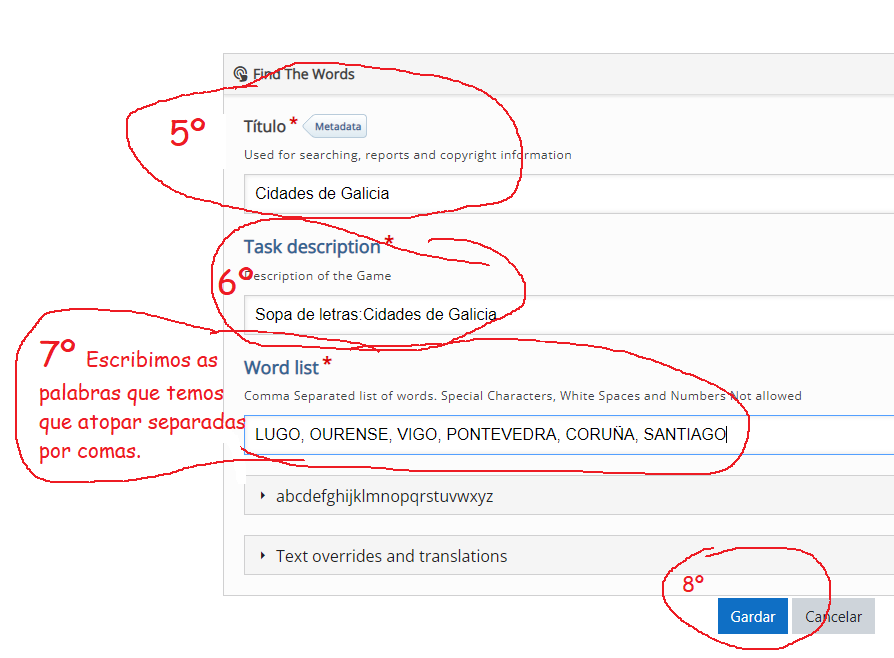Click the Find The Words title text
The width and height of the screenshot is (894, 658).
304,74
